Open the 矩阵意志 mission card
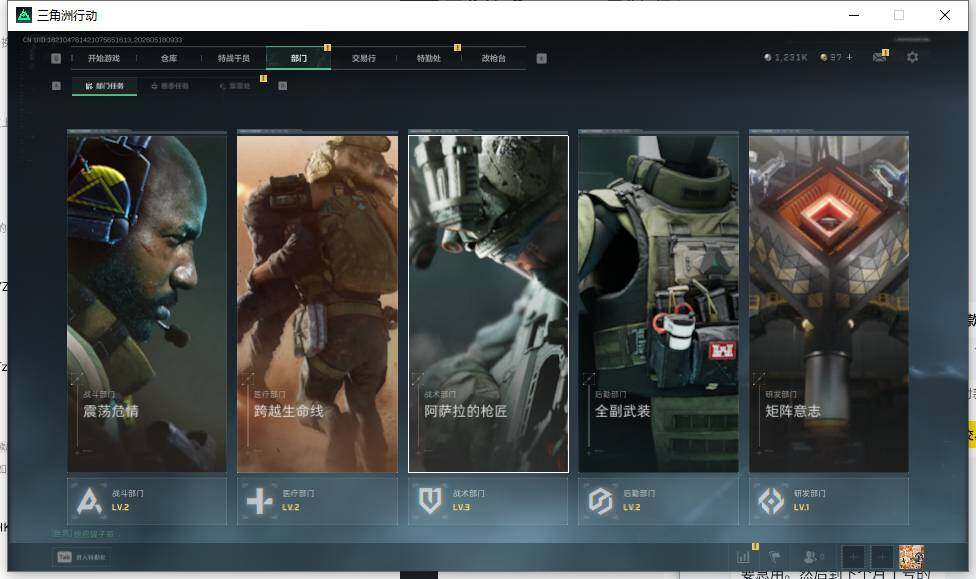This screenshot has width=976, height=579. (829, 303)
